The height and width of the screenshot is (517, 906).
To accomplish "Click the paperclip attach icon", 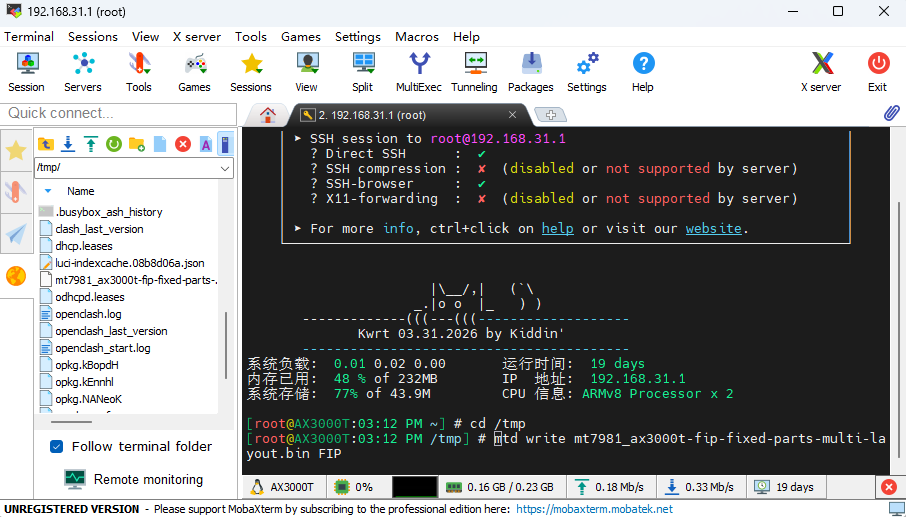I will point(892,113).
